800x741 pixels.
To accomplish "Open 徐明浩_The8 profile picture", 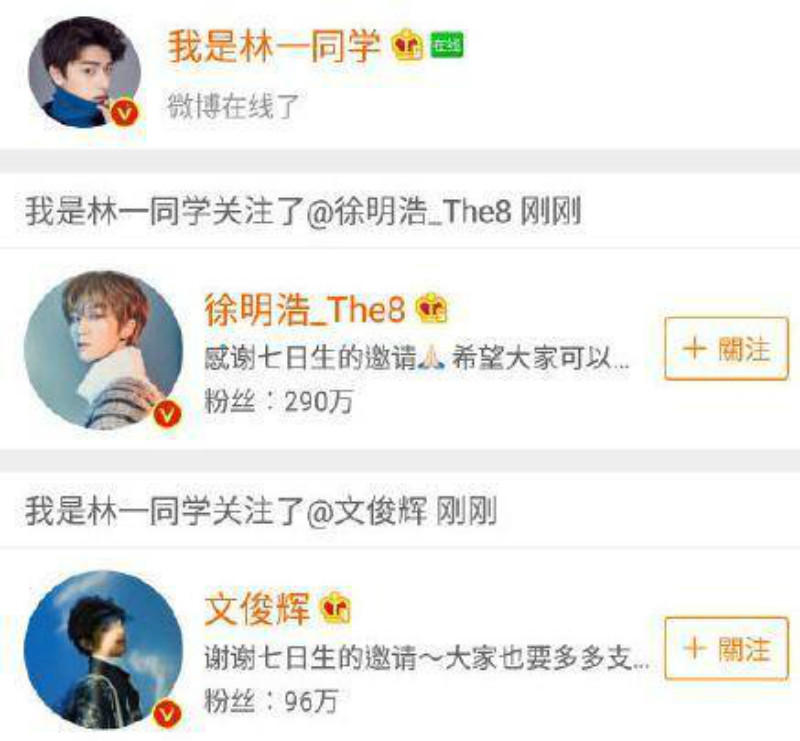I will tap(103, 350).
